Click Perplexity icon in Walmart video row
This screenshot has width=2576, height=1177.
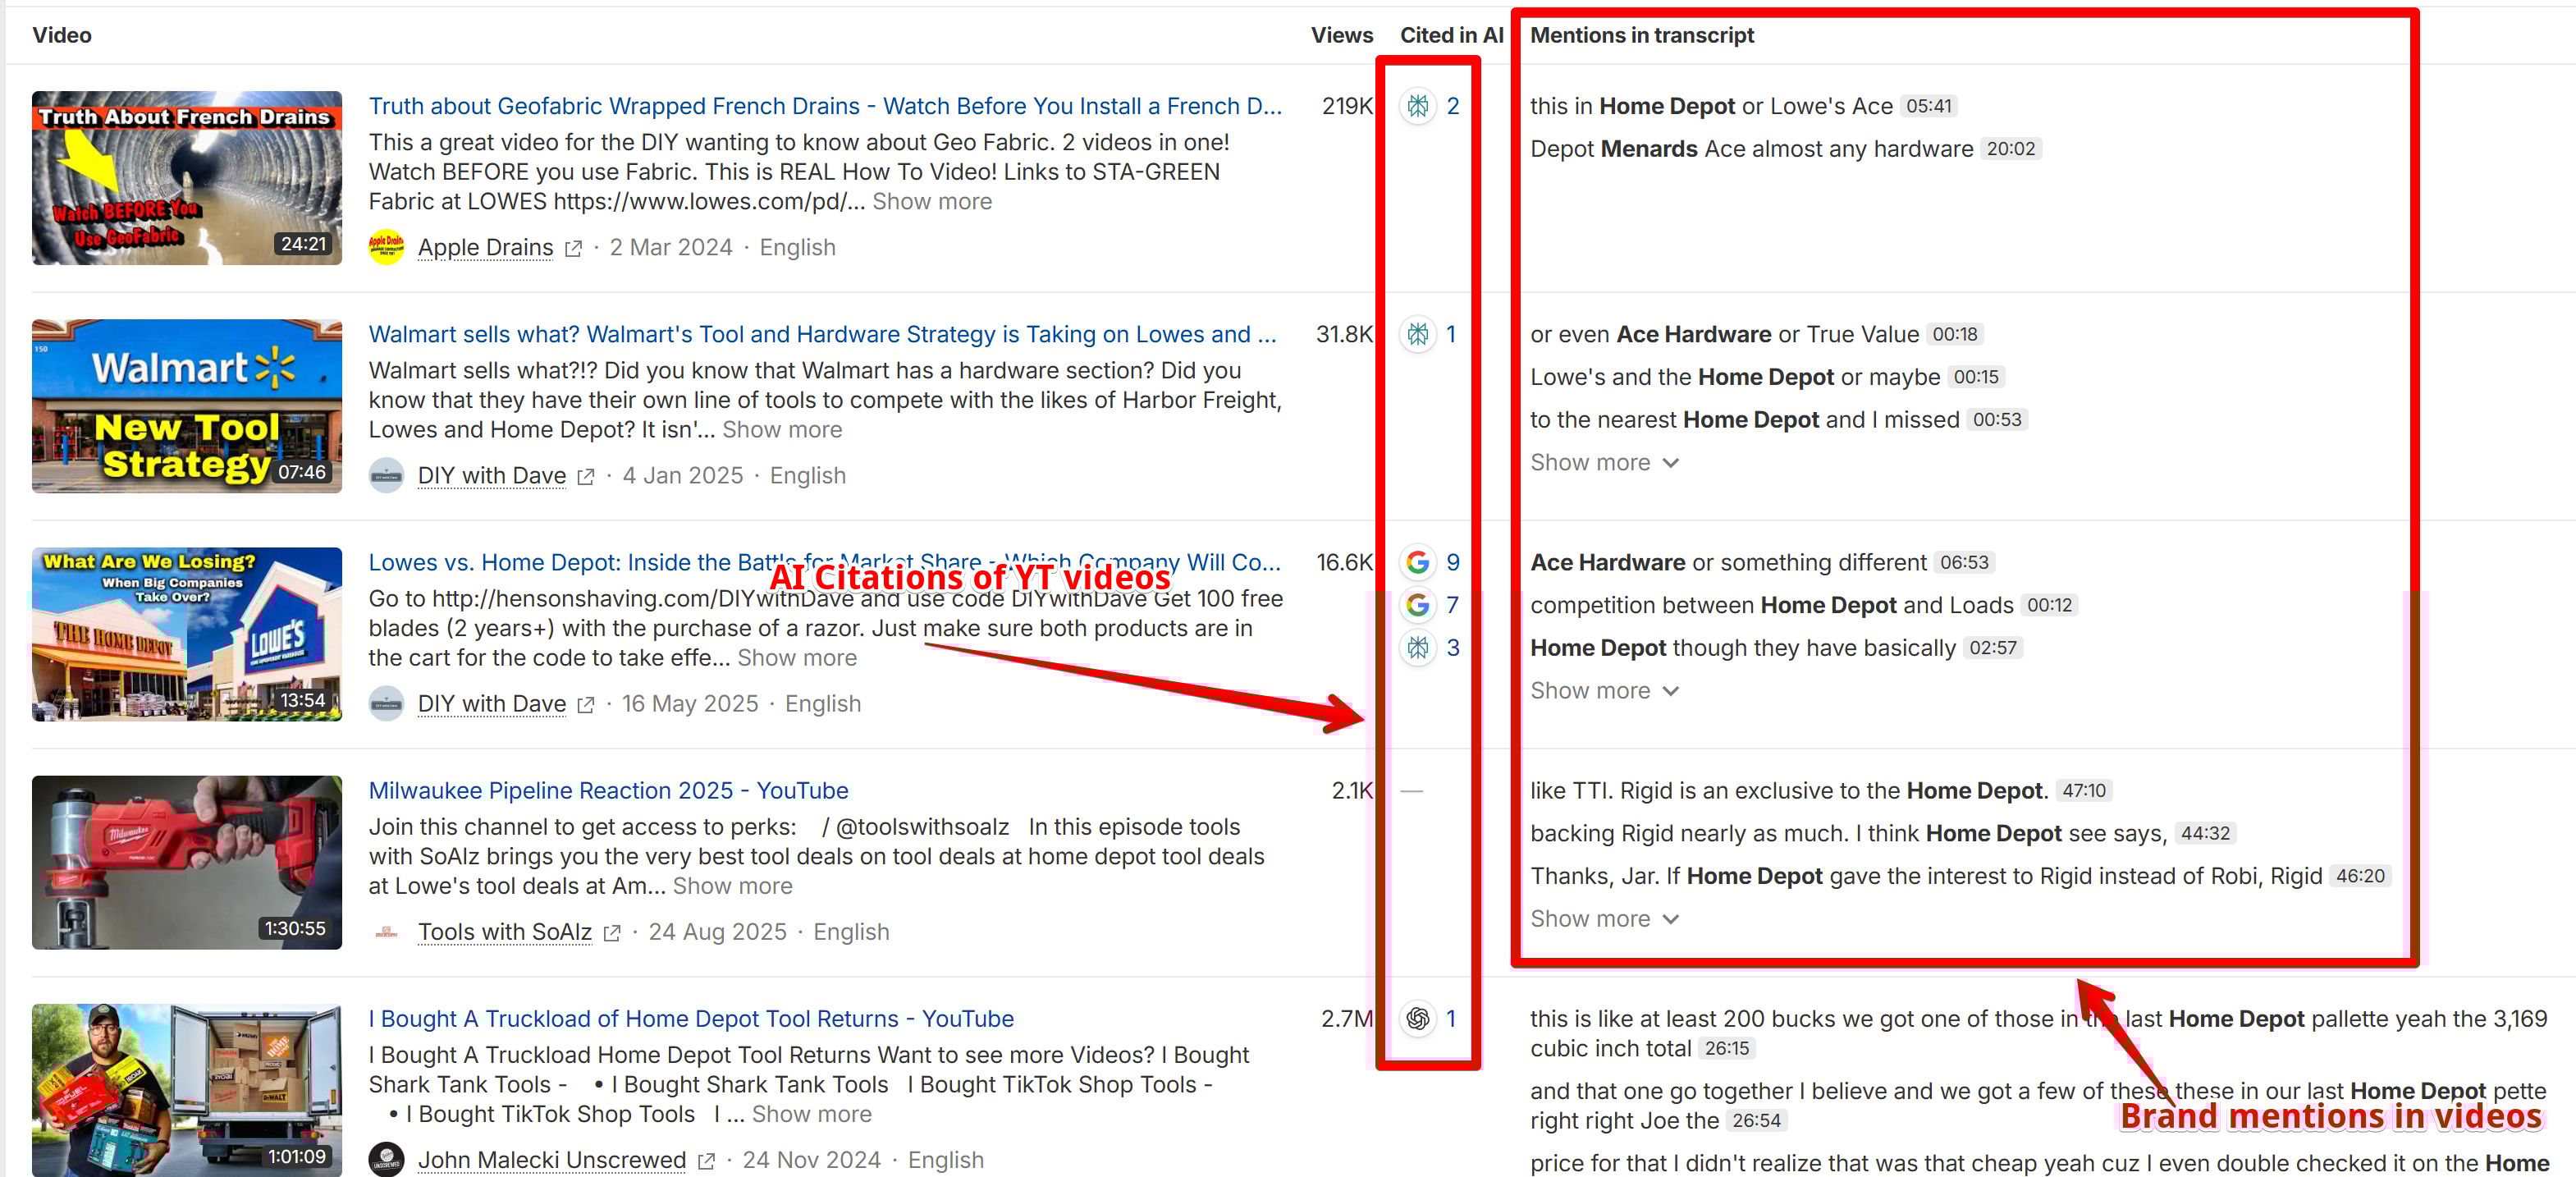click(1417, 334)
